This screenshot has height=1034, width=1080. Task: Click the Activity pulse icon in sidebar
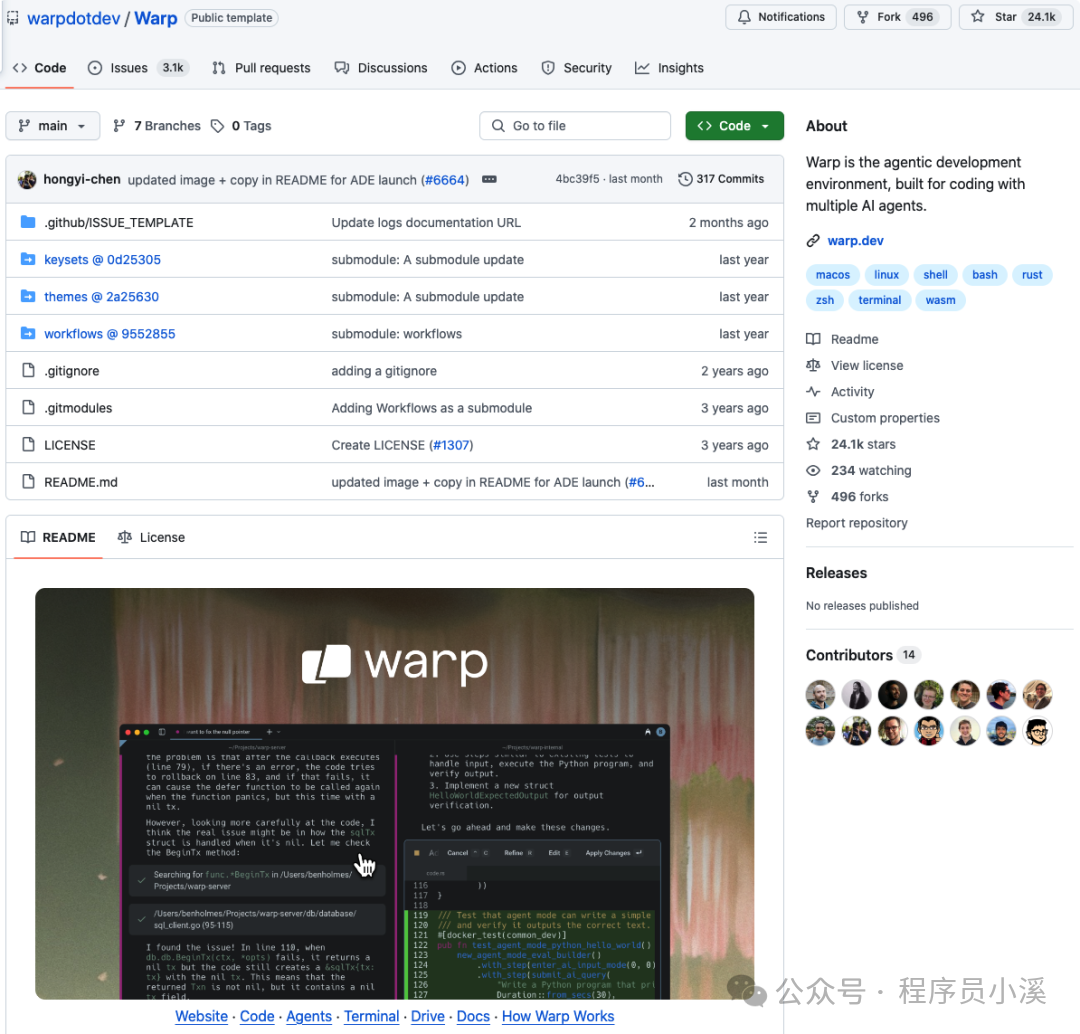pos(814,391)
